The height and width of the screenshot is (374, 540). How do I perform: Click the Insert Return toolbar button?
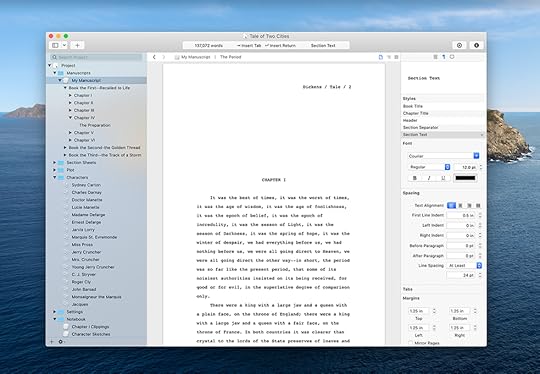(280, 45)
